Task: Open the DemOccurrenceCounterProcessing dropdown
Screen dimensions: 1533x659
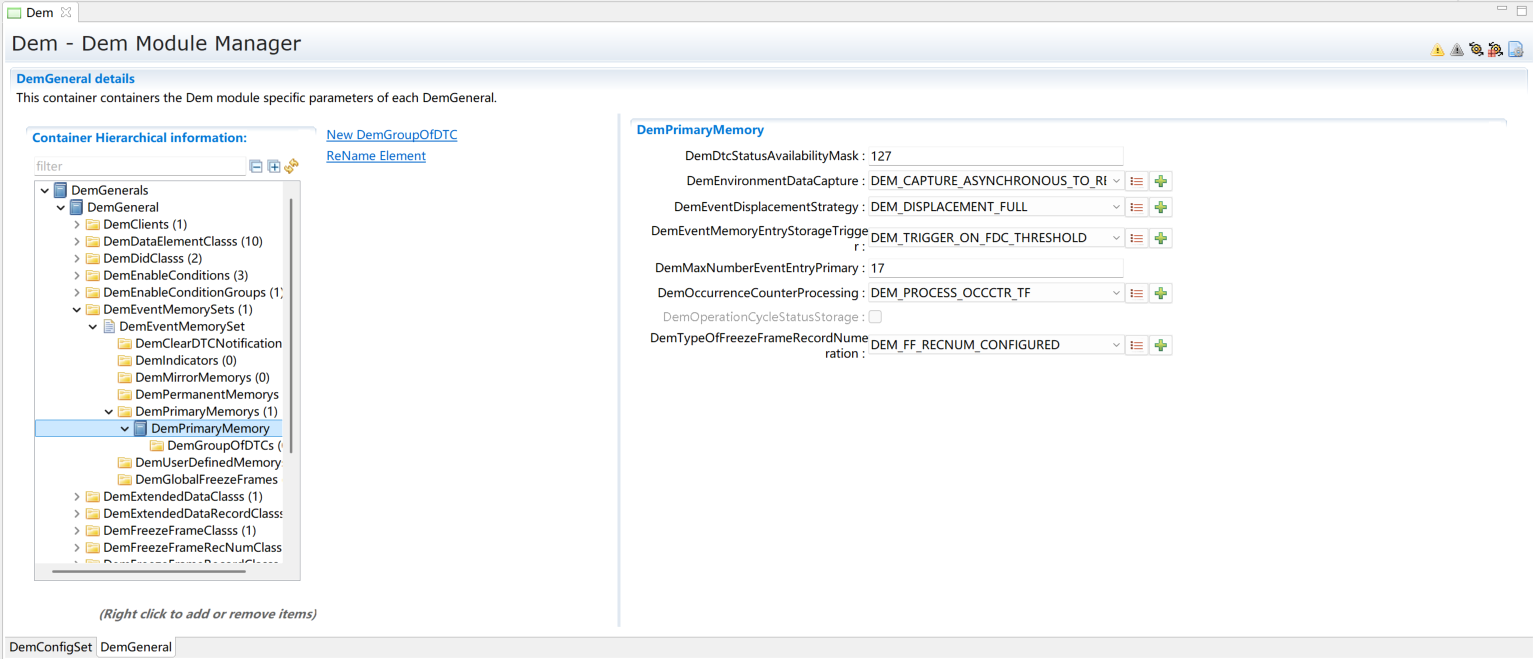Action: click(1116, 294)
